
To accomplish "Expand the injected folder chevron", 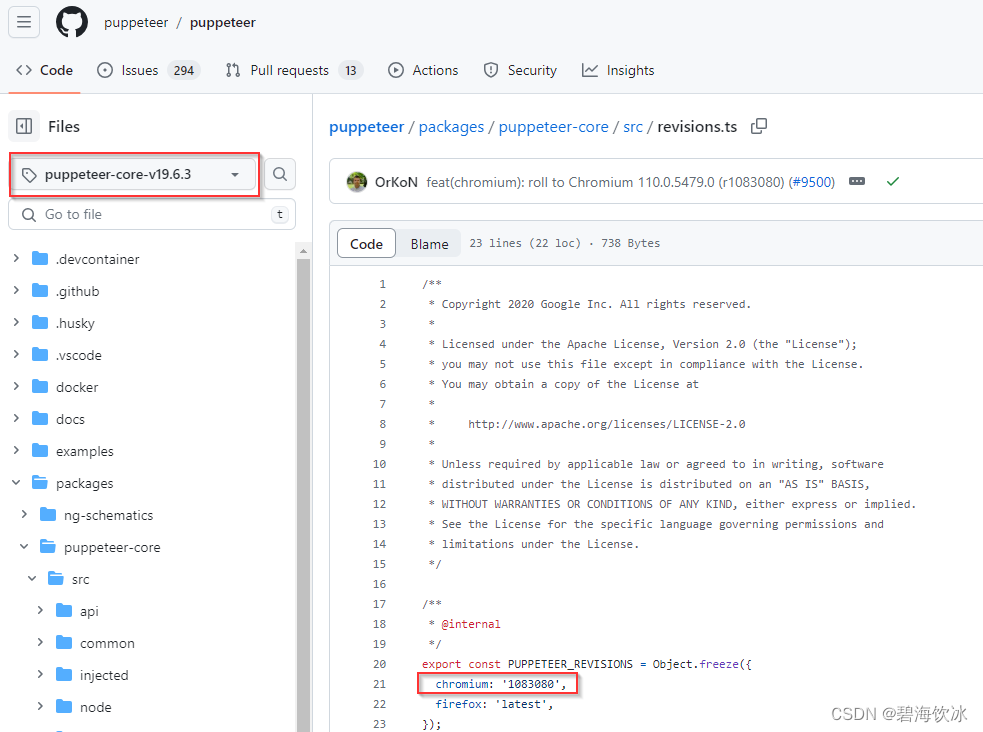I will pyautogui.click(x=40, y=674).
